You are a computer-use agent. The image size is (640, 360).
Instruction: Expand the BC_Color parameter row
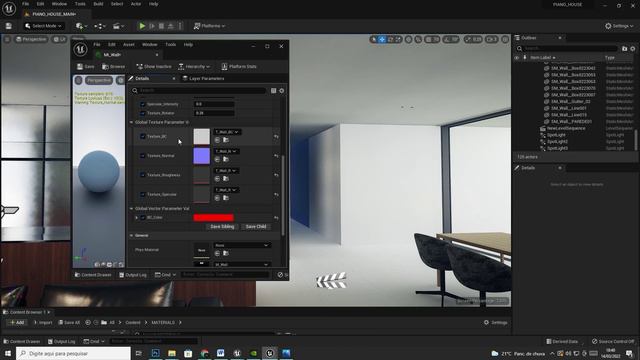136,218
